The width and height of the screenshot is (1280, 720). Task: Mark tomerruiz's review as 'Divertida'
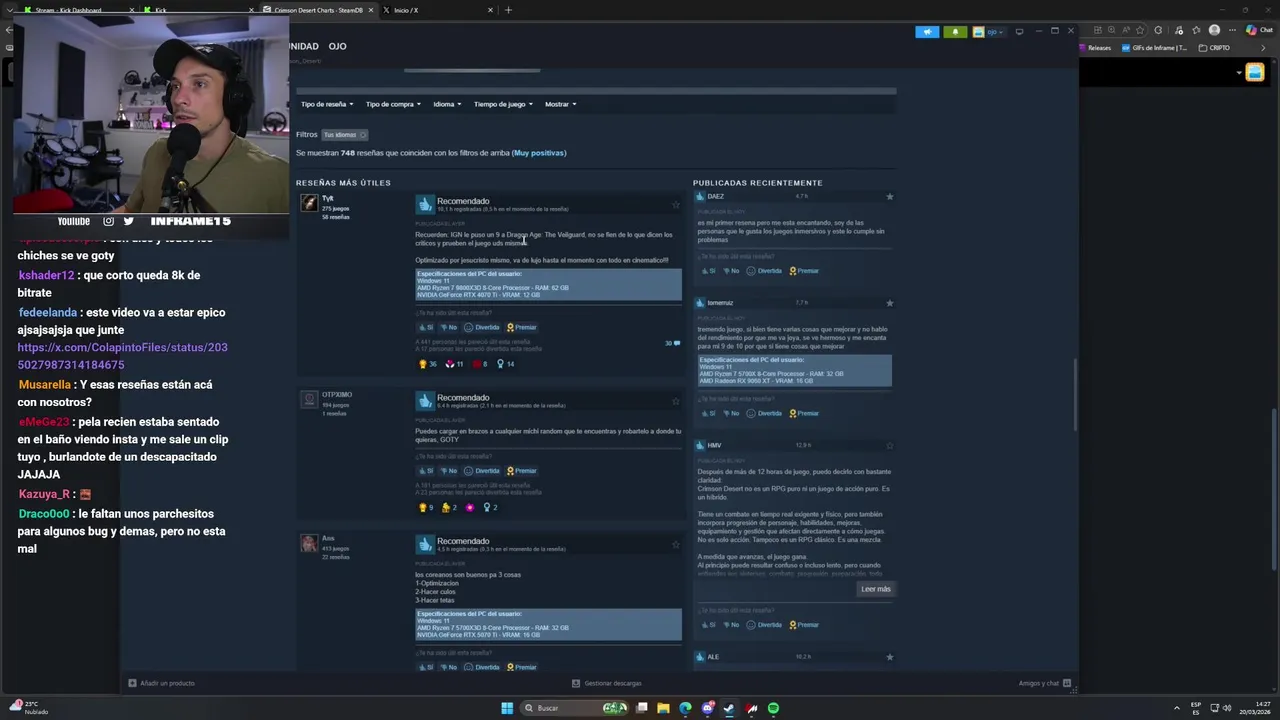pyautogui.click(x=765, y=413)
